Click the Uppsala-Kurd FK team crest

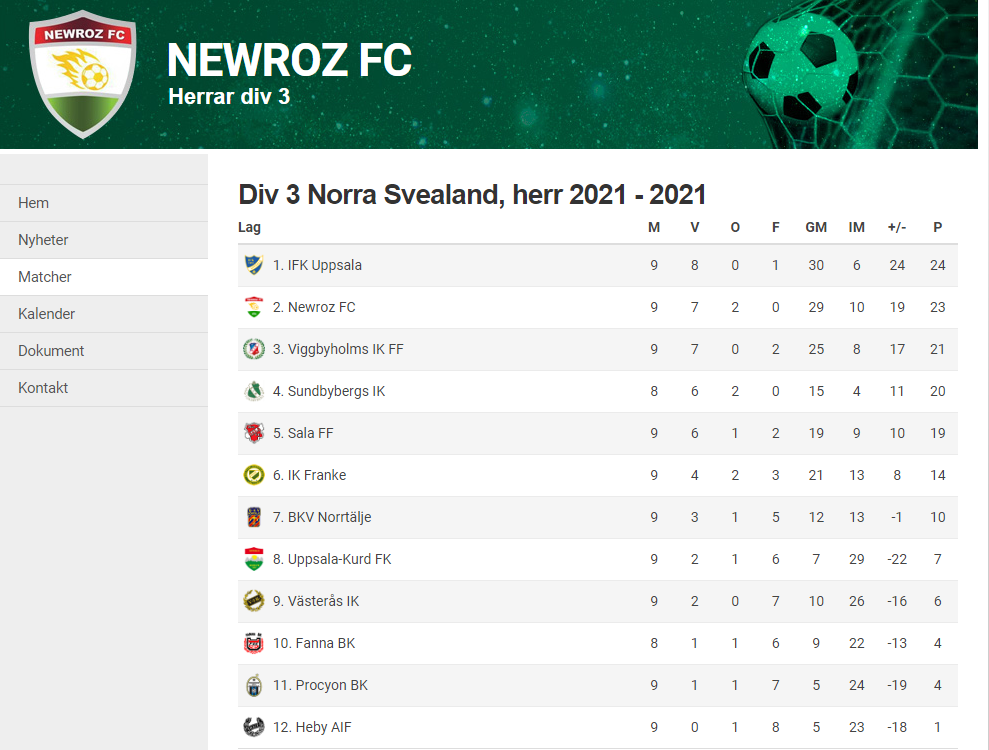(x=254, y=559)
